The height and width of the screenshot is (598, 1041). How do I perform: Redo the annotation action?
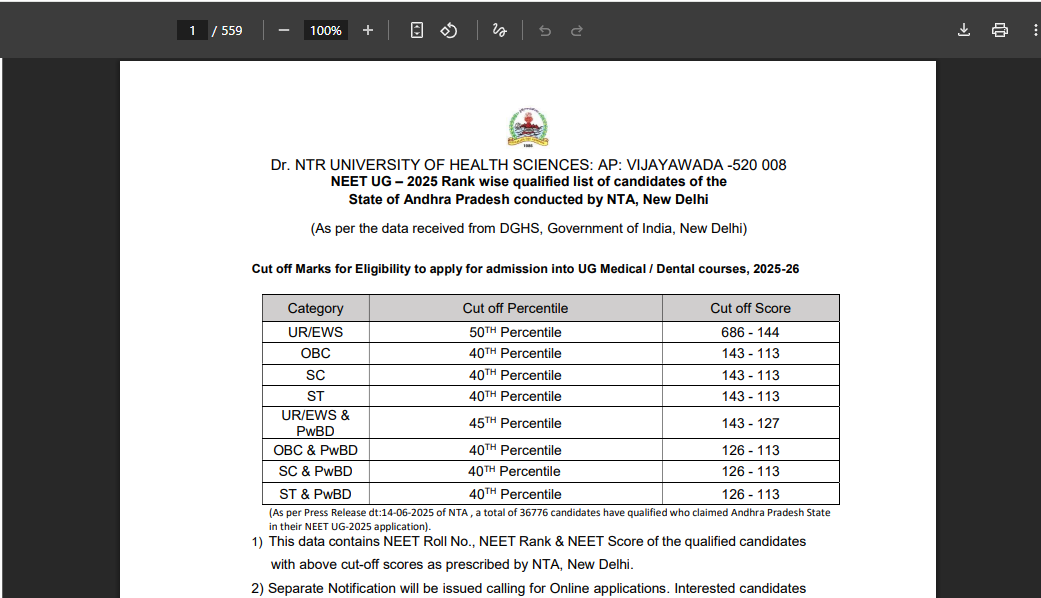(577, 31)
